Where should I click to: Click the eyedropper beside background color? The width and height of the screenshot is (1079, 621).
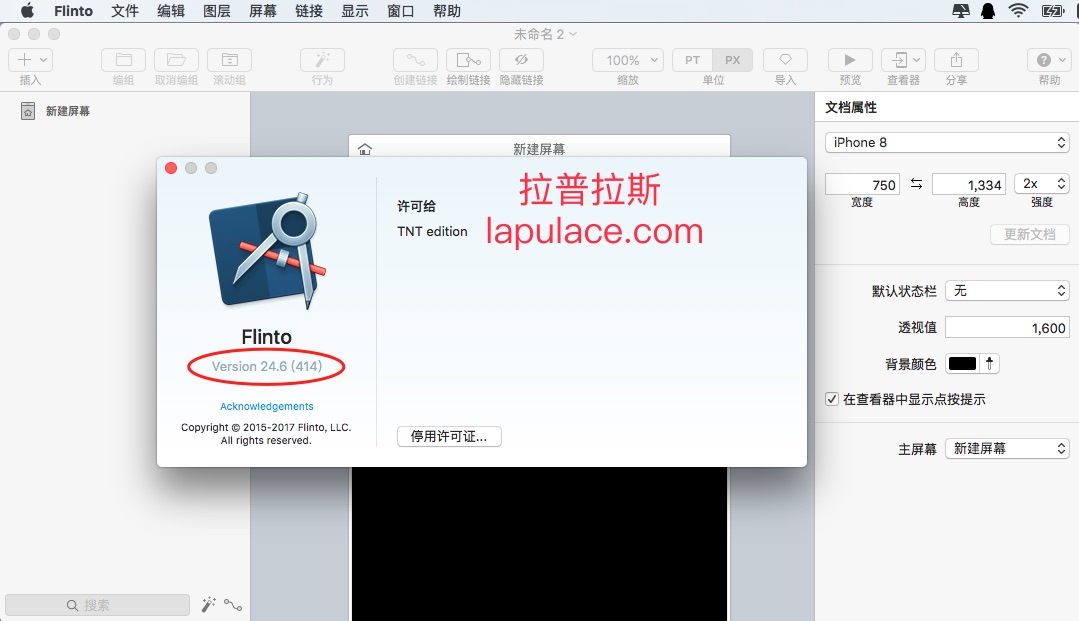(990, 364)
